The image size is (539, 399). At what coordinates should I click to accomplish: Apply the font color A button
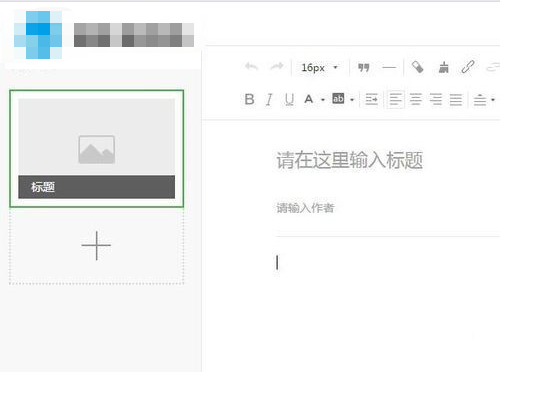coord(309,99)
